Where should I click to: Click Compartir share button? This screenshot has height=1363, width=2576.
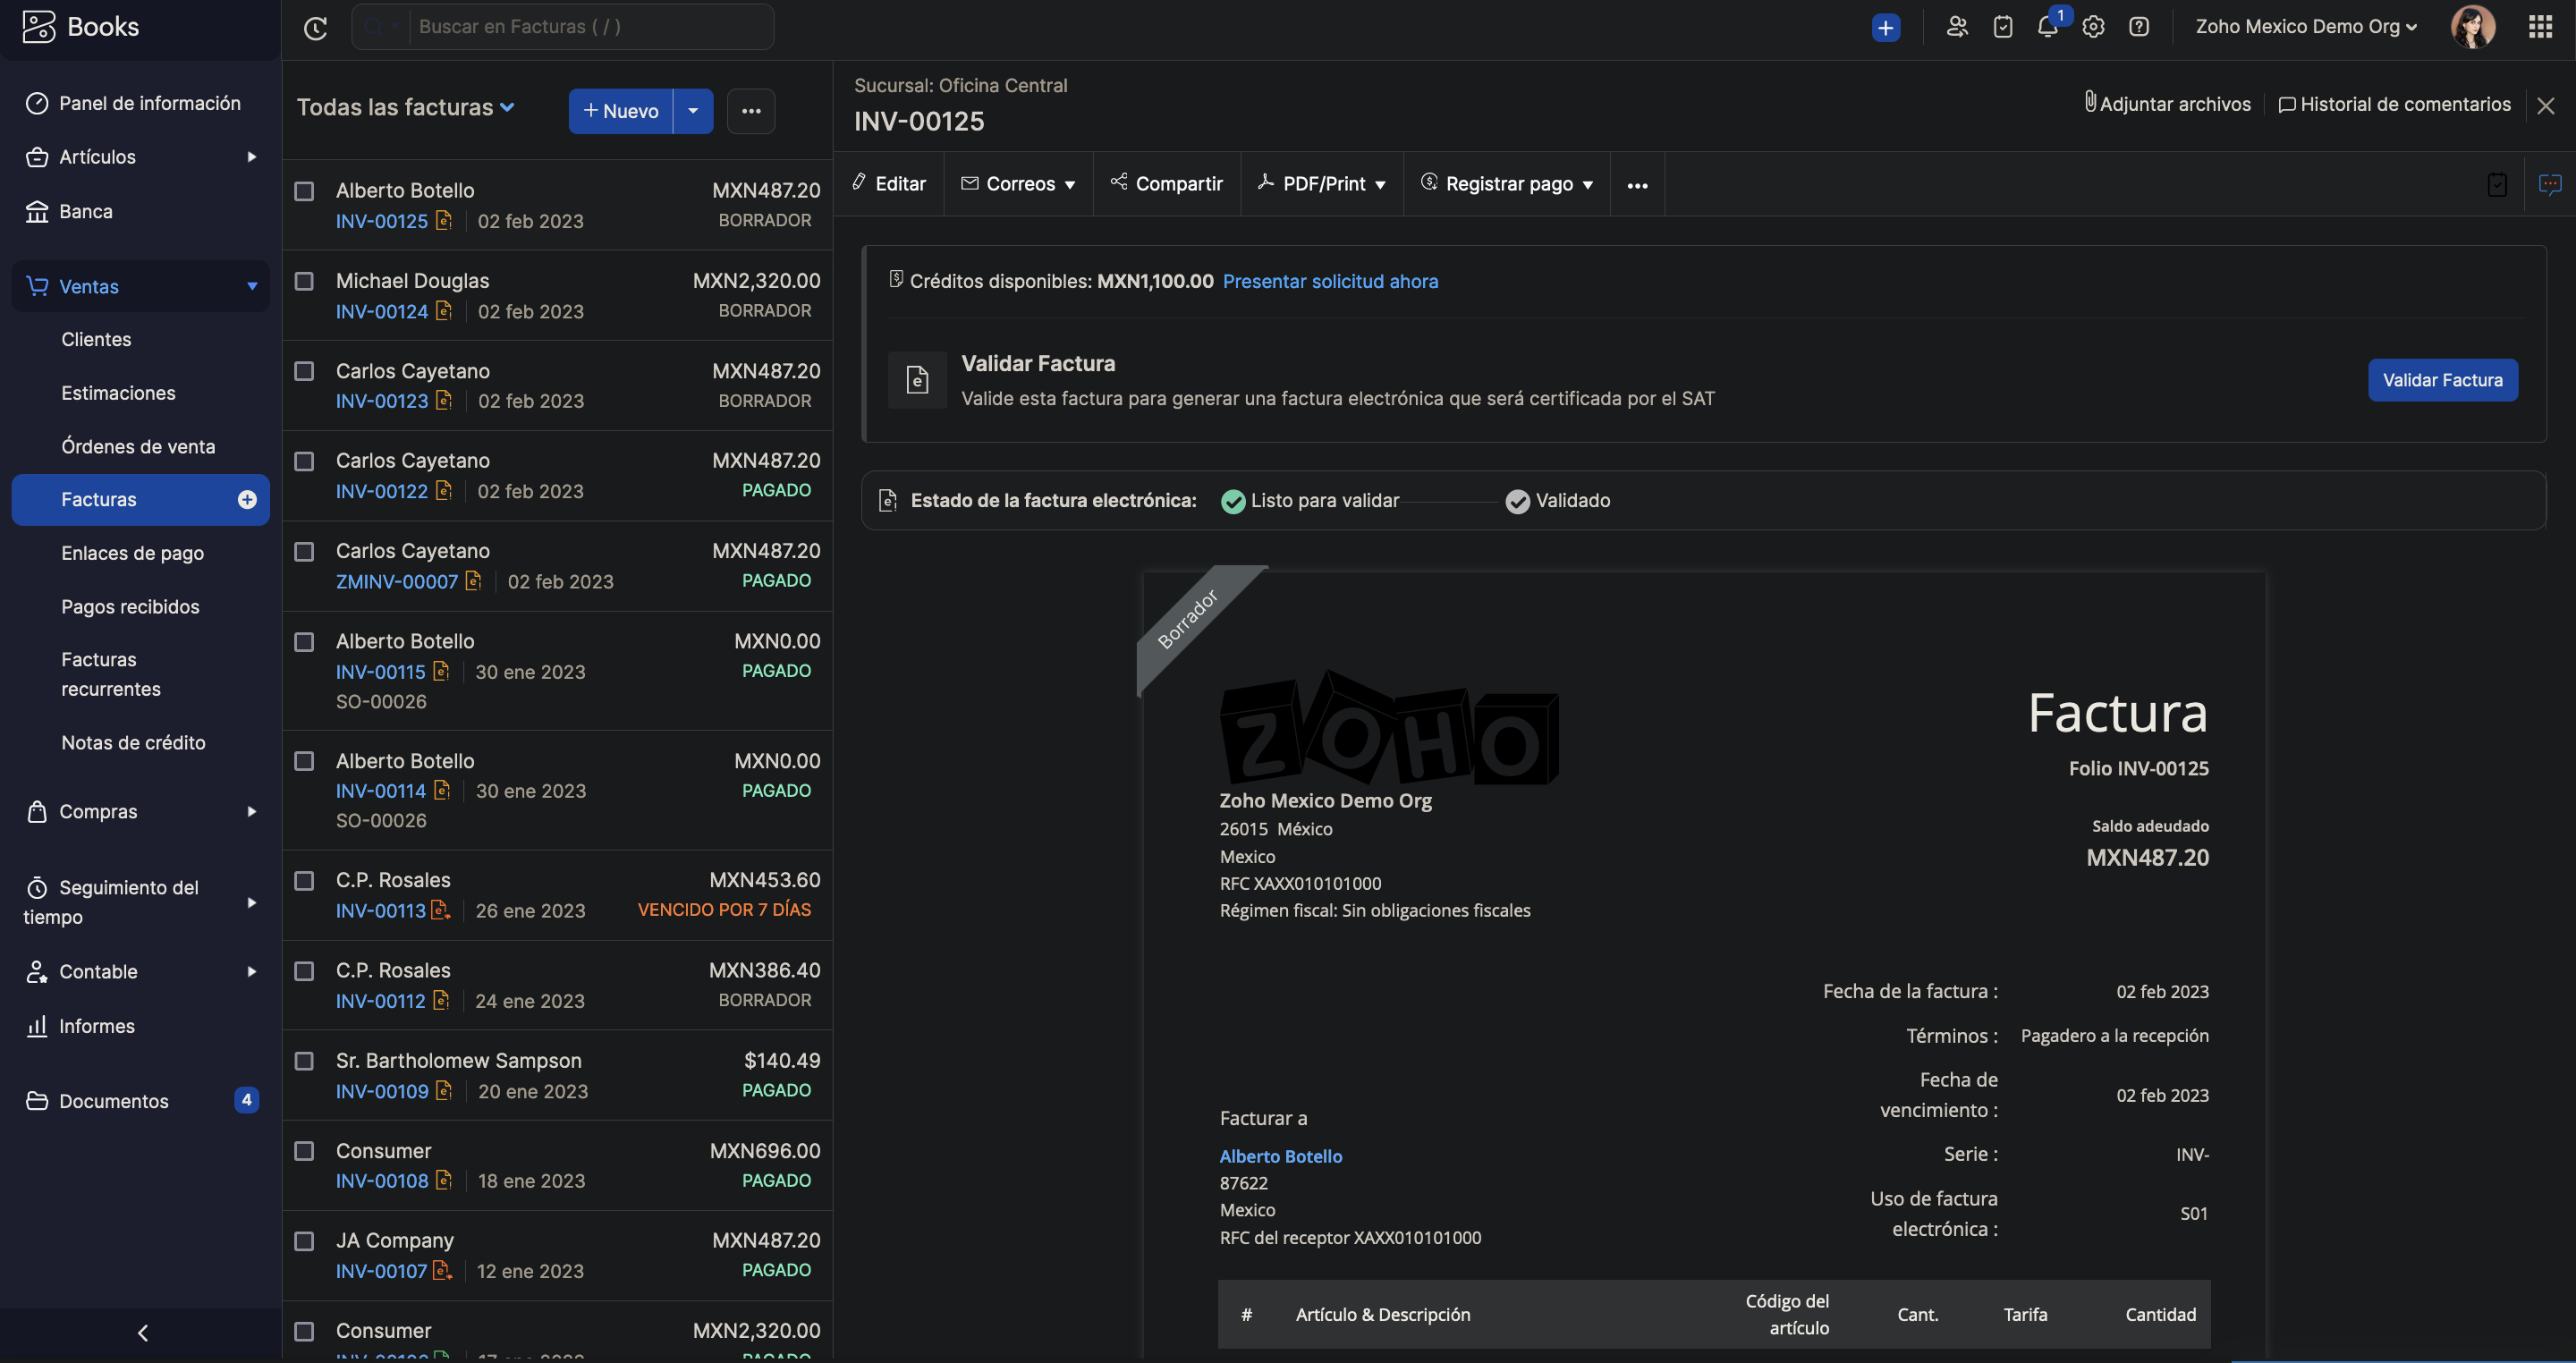1166,183
